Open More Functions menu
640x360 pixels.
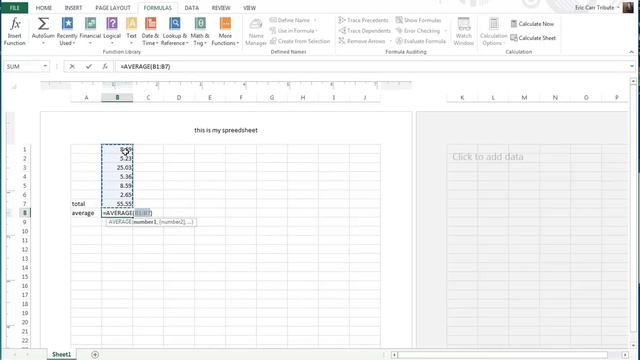[x=225, y=31]
